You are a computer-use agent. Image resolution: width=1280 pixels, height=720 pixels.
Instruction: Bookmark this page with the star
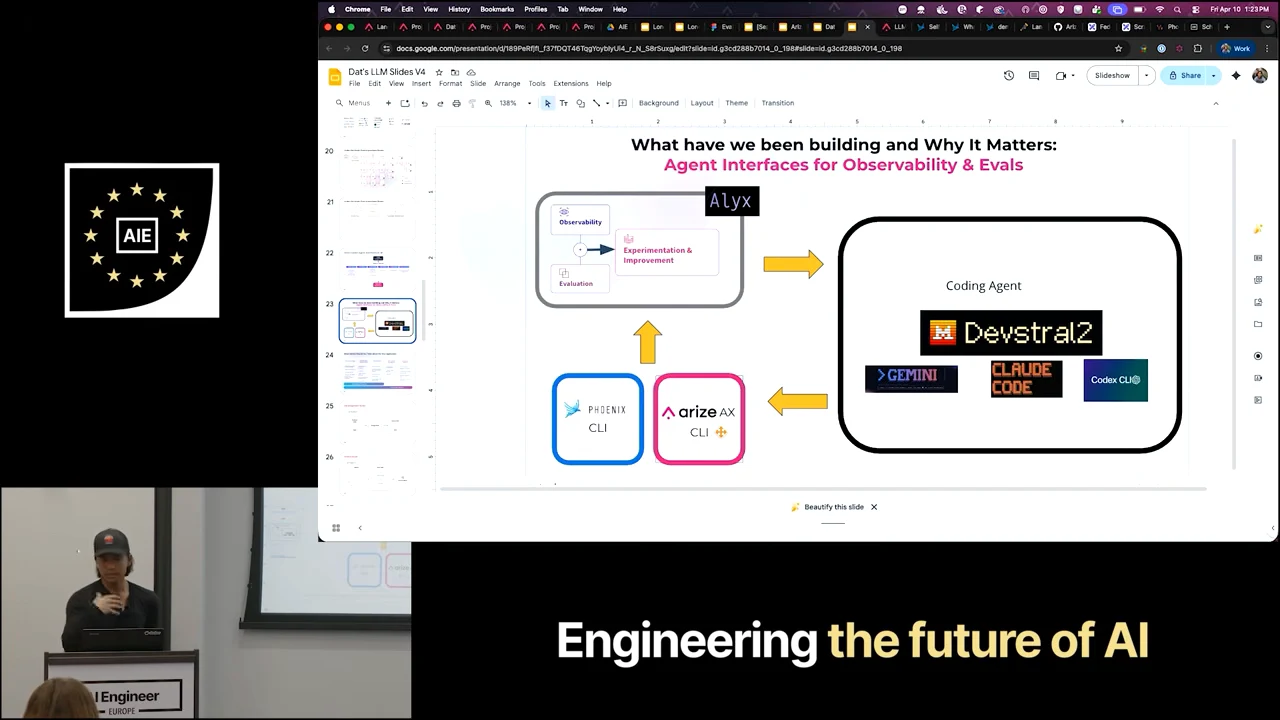(1119, 48)
